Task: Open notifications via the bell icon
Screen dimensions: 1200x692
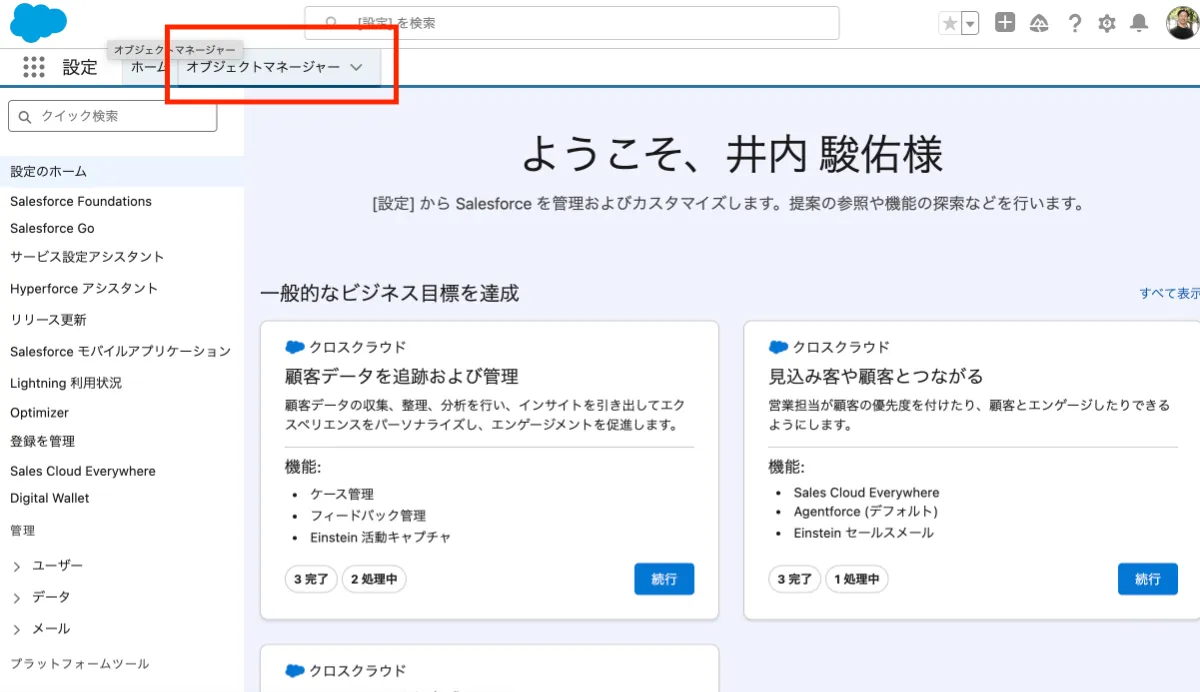Action: [1139, 22]
